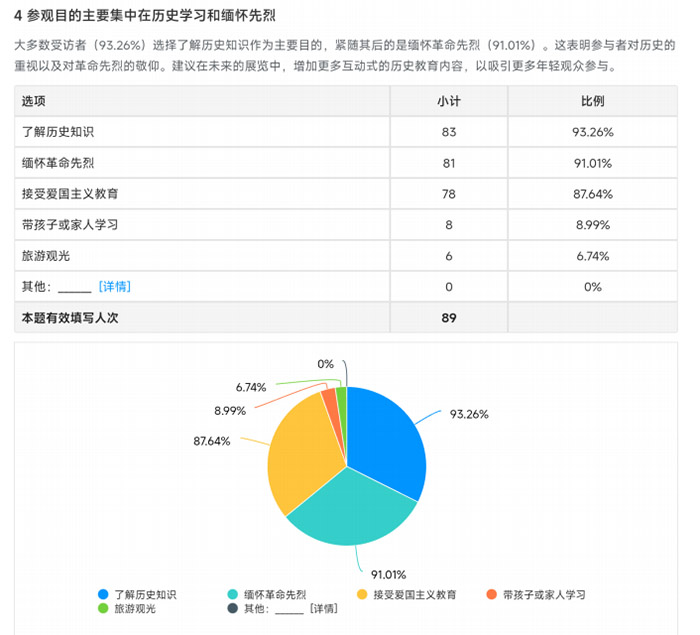Click the green legend dot for 旅游观光

coord(102,608)
